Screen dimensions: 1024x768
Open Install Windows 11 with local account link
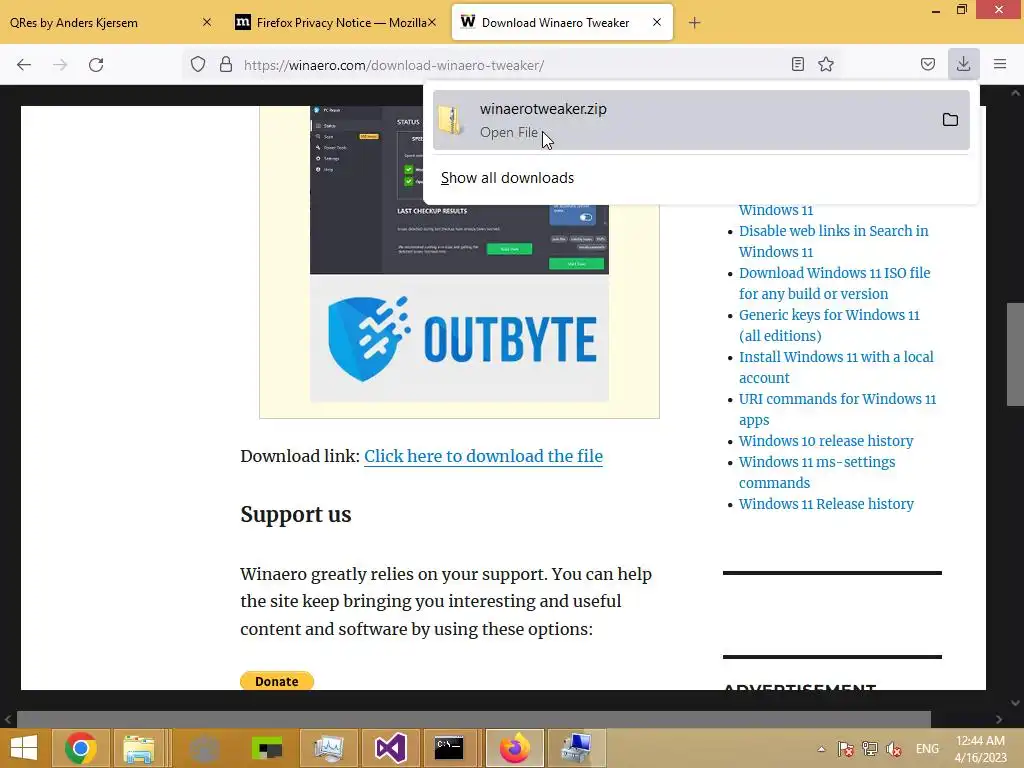coord(836,367)
